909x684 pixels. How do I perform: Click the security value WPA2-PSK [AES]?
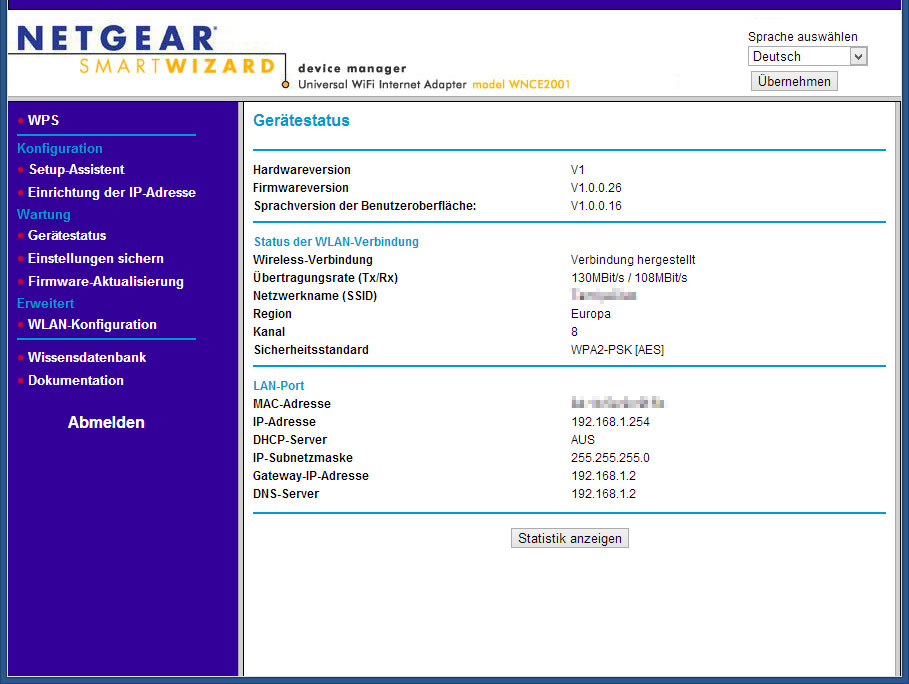pyautogui.click(x=617, y=350)
